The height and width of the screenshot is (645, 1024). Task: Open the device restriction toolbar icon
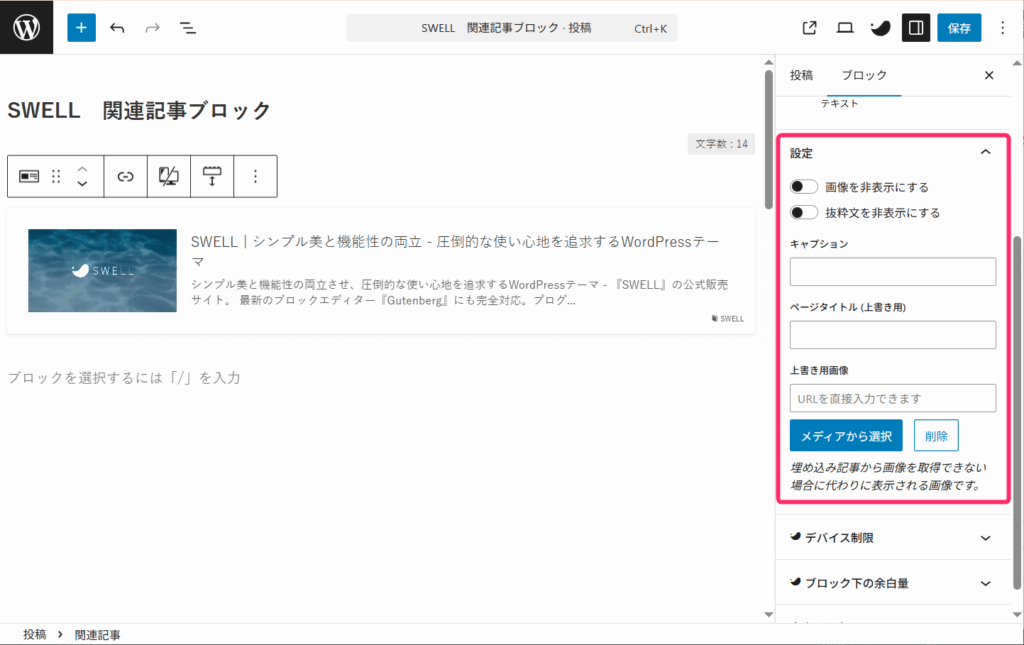point(168,176)
